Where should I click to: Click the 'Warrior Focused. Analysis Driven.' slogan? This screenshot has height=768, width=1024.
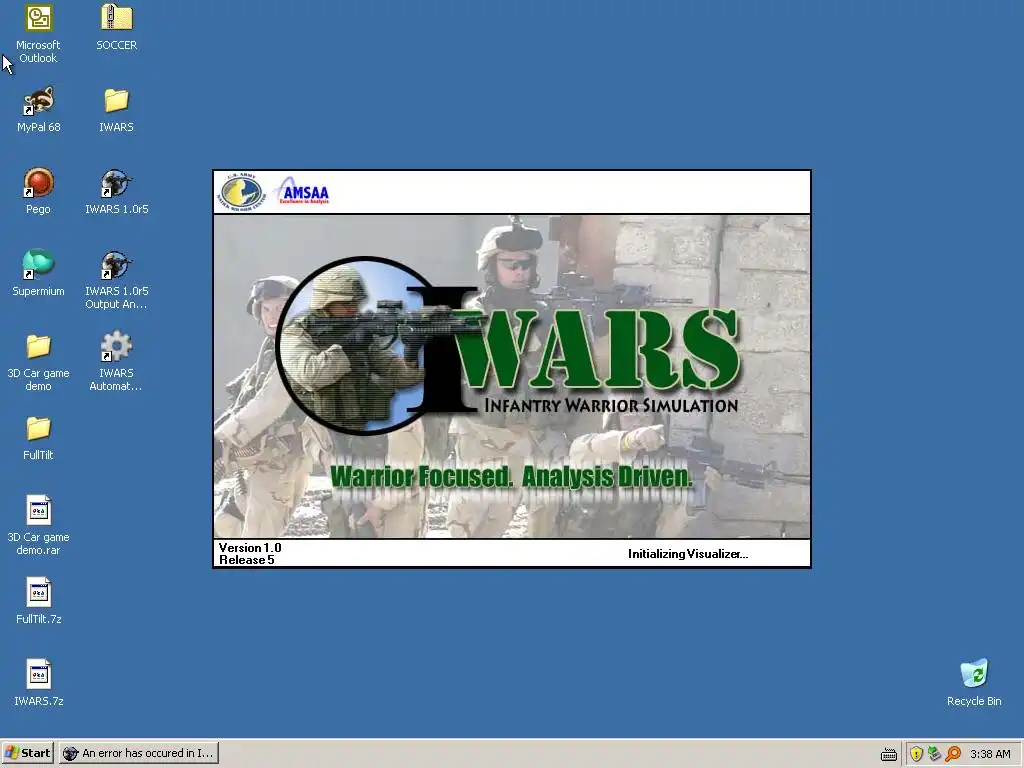pyautogui.click(x=511, y=477)
